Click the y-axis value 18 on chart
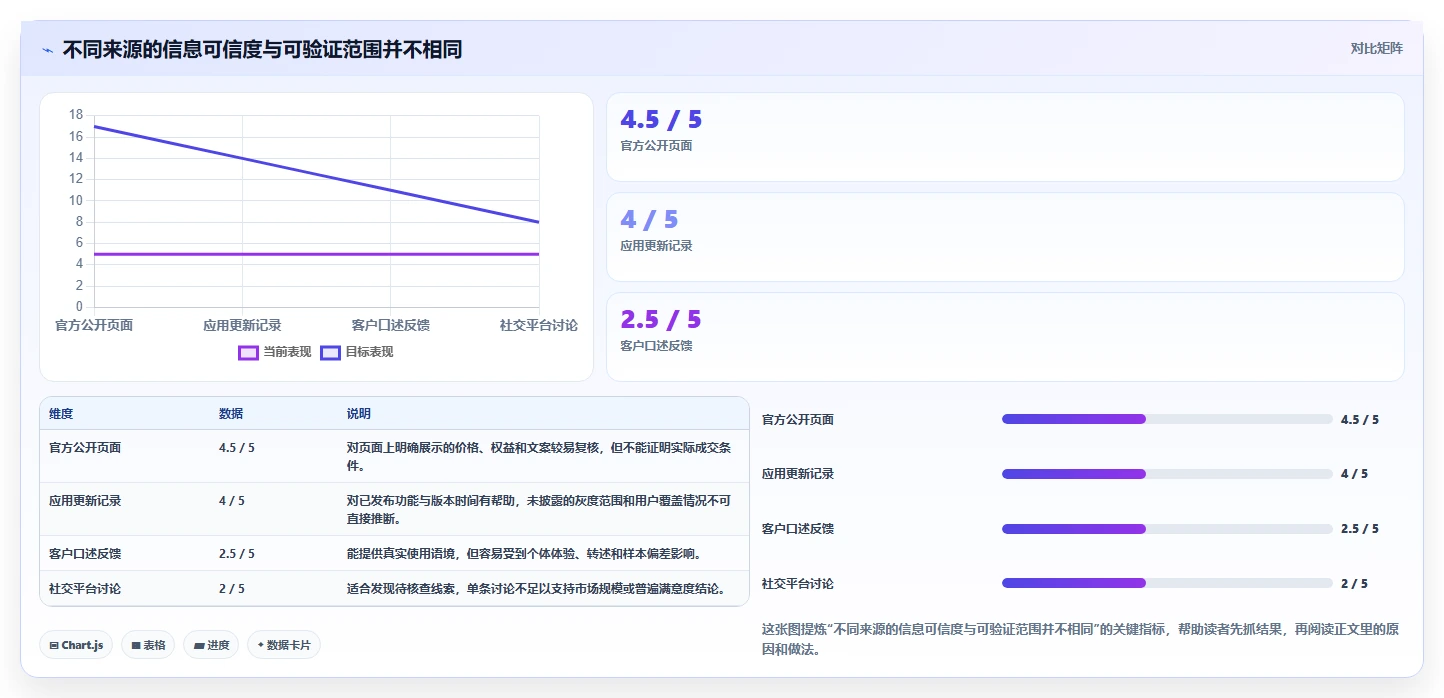Screen dimensions: 1444x698 click(x=76, y=115)
